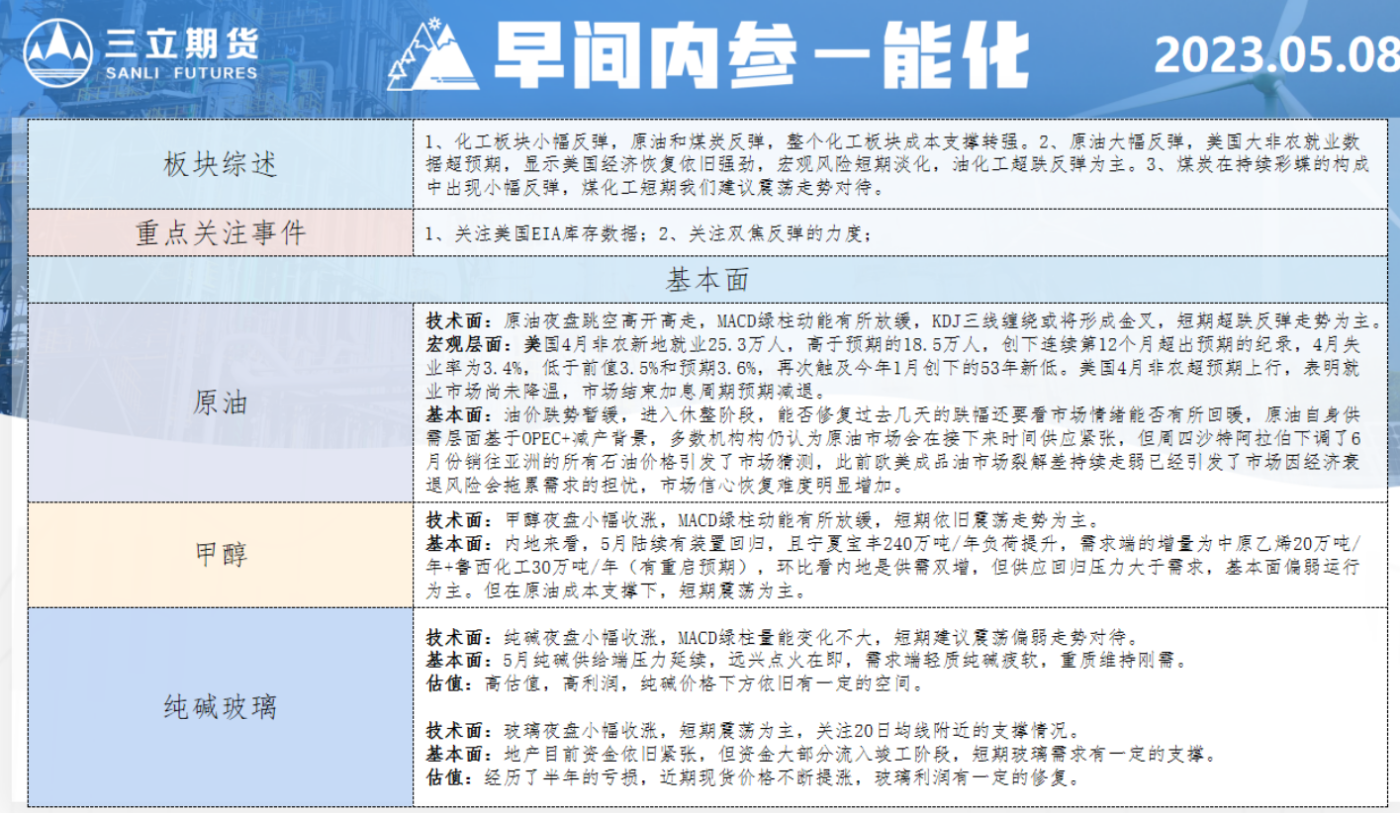Select the 板块综述 row label cell
This screenshot has width=1400, height=813.
[220, 165]
